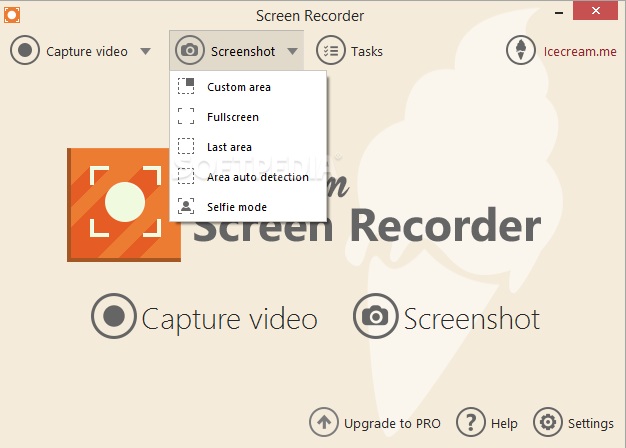Choose Fullscreen from Screenshot menu
626x448 pixels.
[x=248, y=117]
